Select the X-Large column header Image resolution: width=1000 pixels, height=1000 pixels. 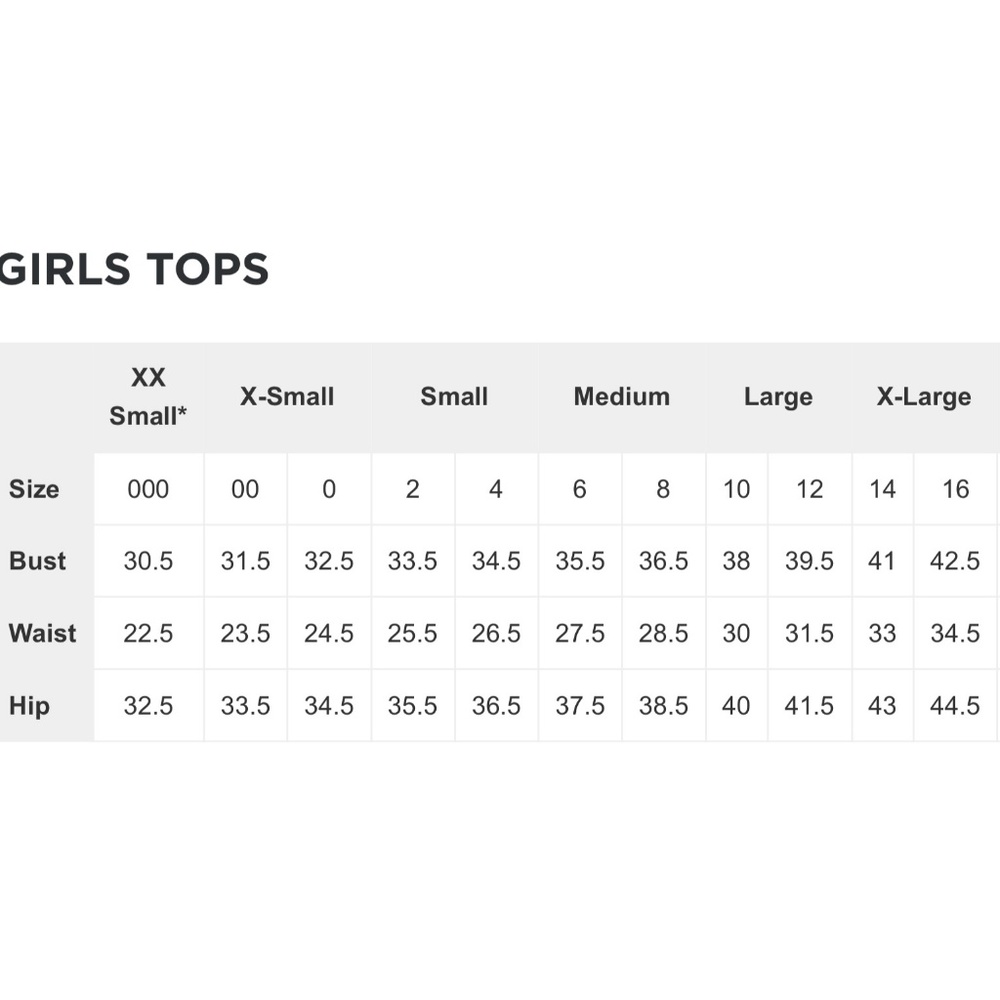click(x=924, y=397)
